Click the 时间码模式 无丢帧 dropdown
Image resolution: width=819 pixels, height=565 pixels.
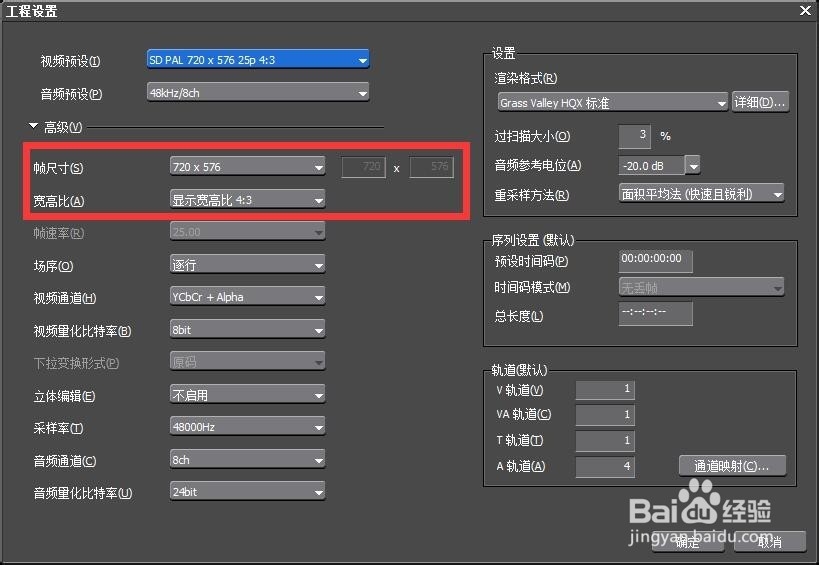701,287
